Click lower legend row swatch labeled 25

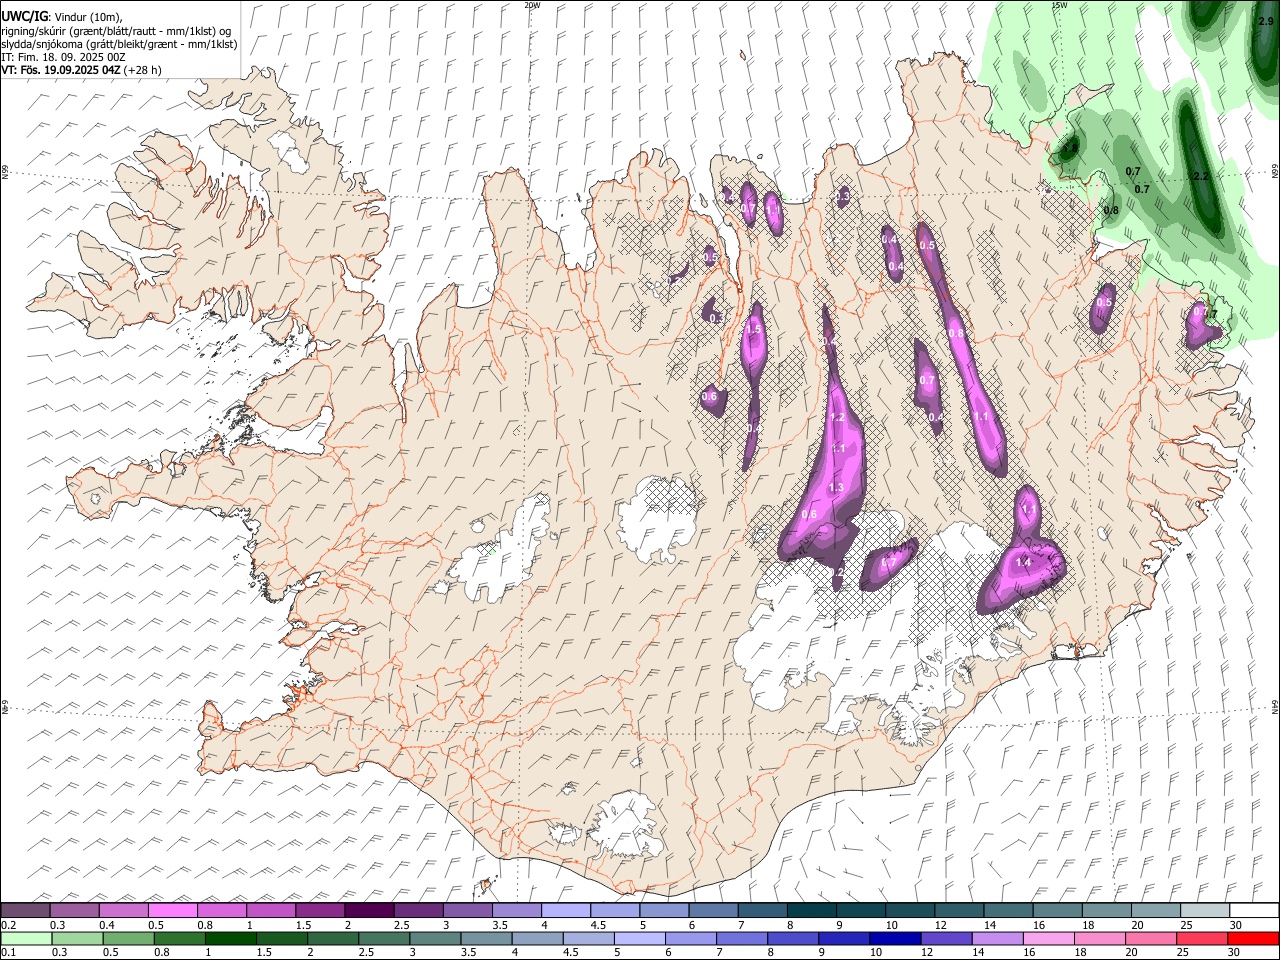pos(1203,938)
